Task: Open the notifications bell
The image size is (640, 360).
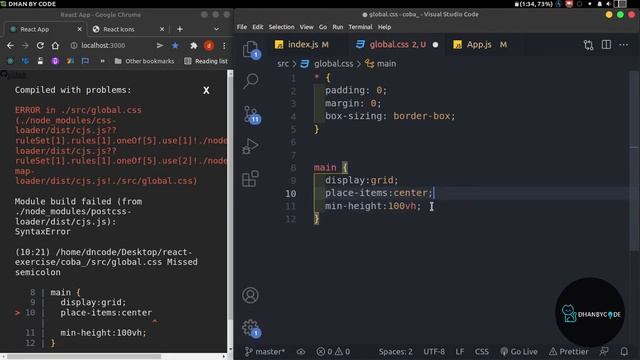Action: [624, 351]
